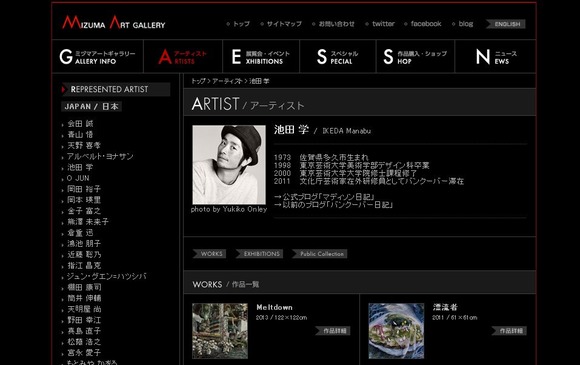Open the Special menu tab

pyautogui.click(x=338, y=57)
